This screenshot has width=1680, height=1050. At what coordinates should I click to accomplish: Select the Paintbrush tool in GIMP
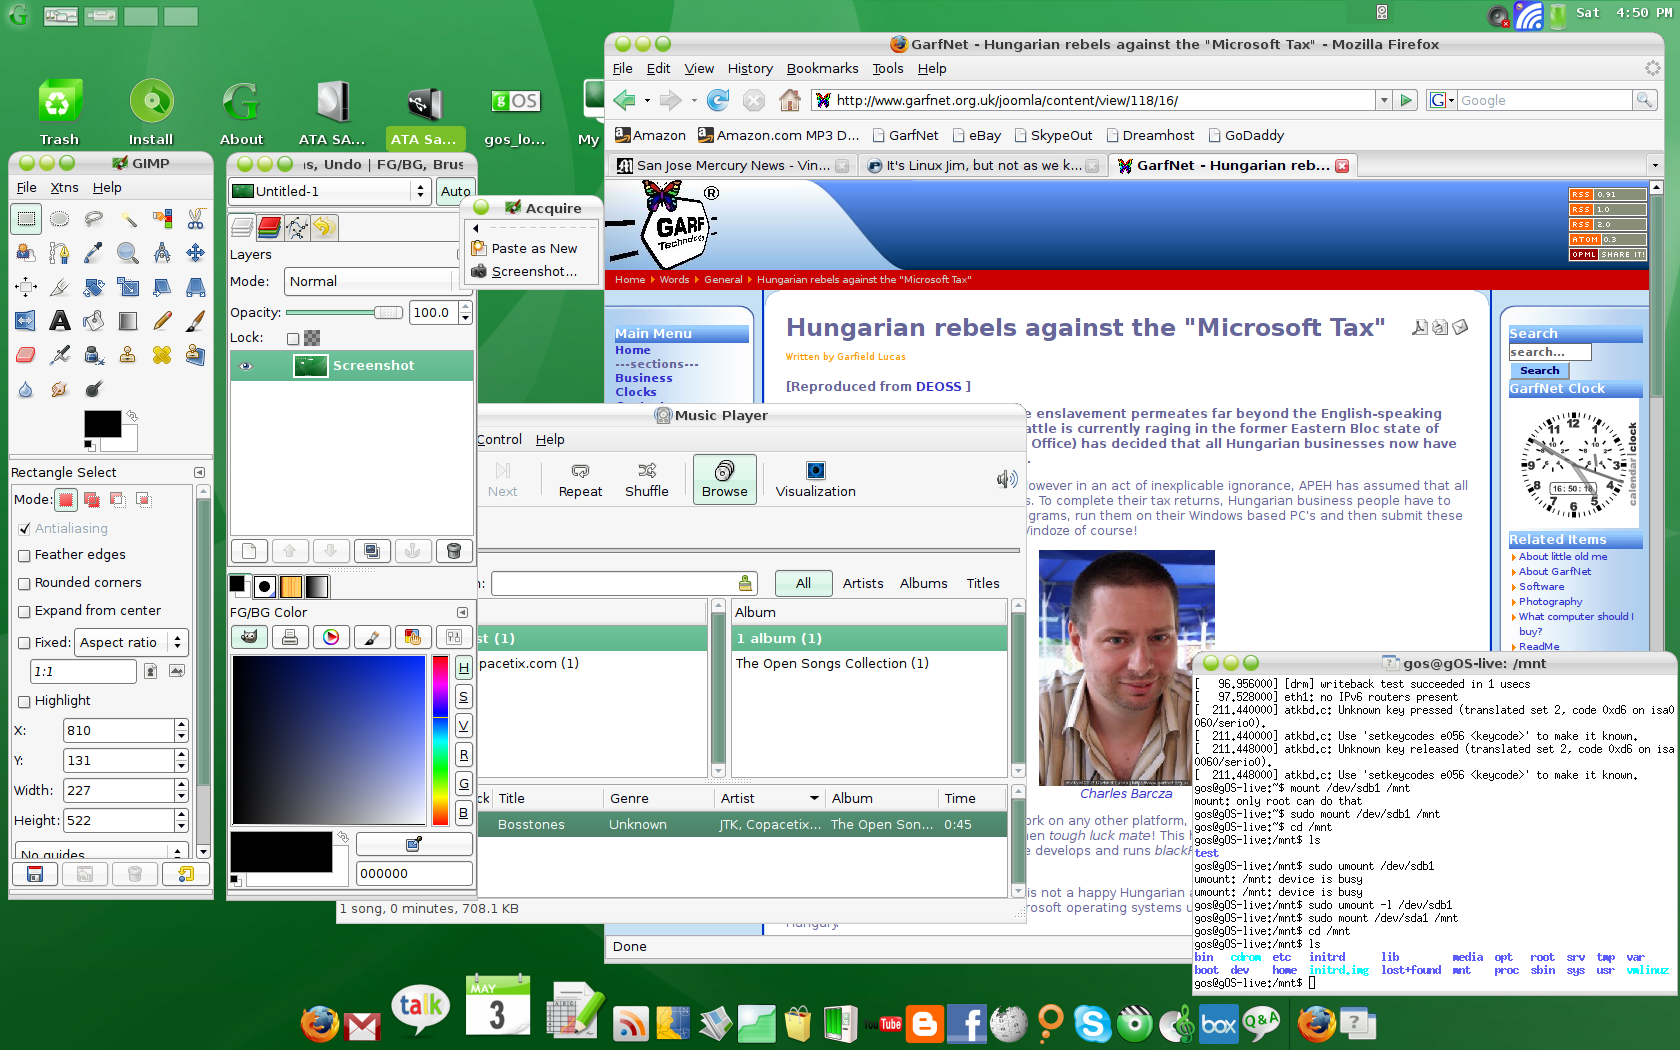196,320
